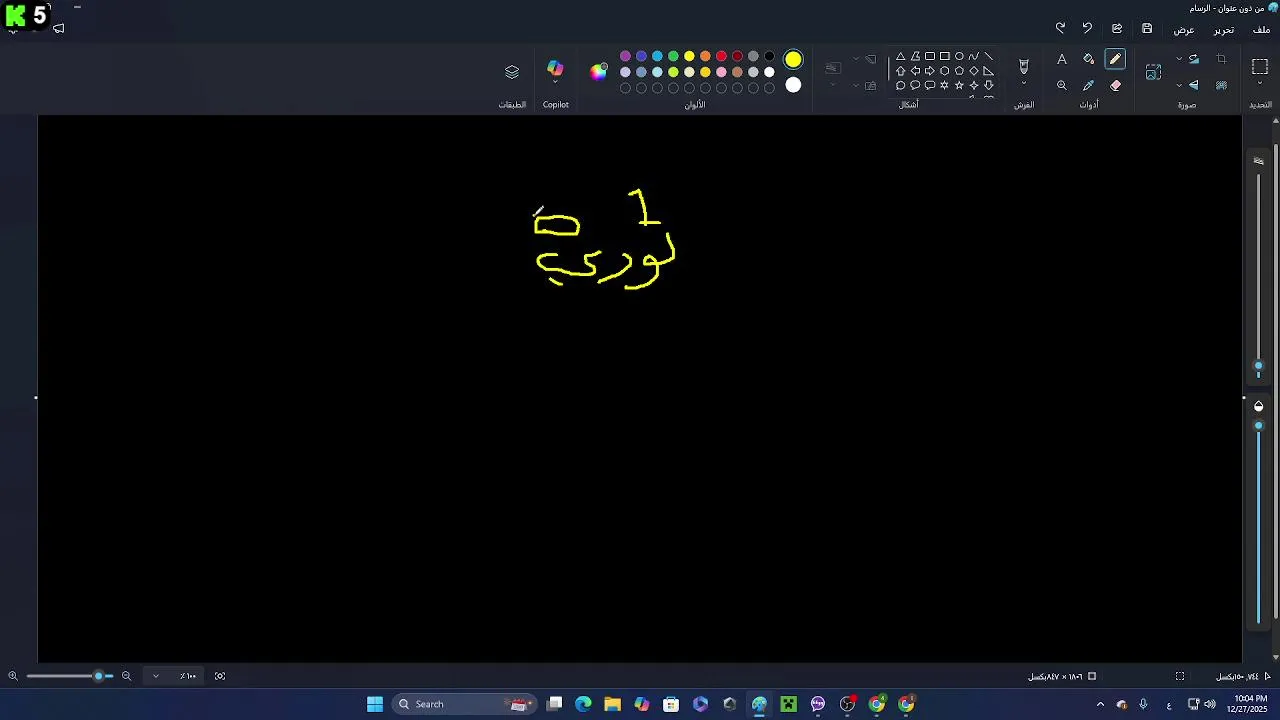Pick the orange color swatch
Viewport: 1280px width, 720px height.
coord(705,56)
